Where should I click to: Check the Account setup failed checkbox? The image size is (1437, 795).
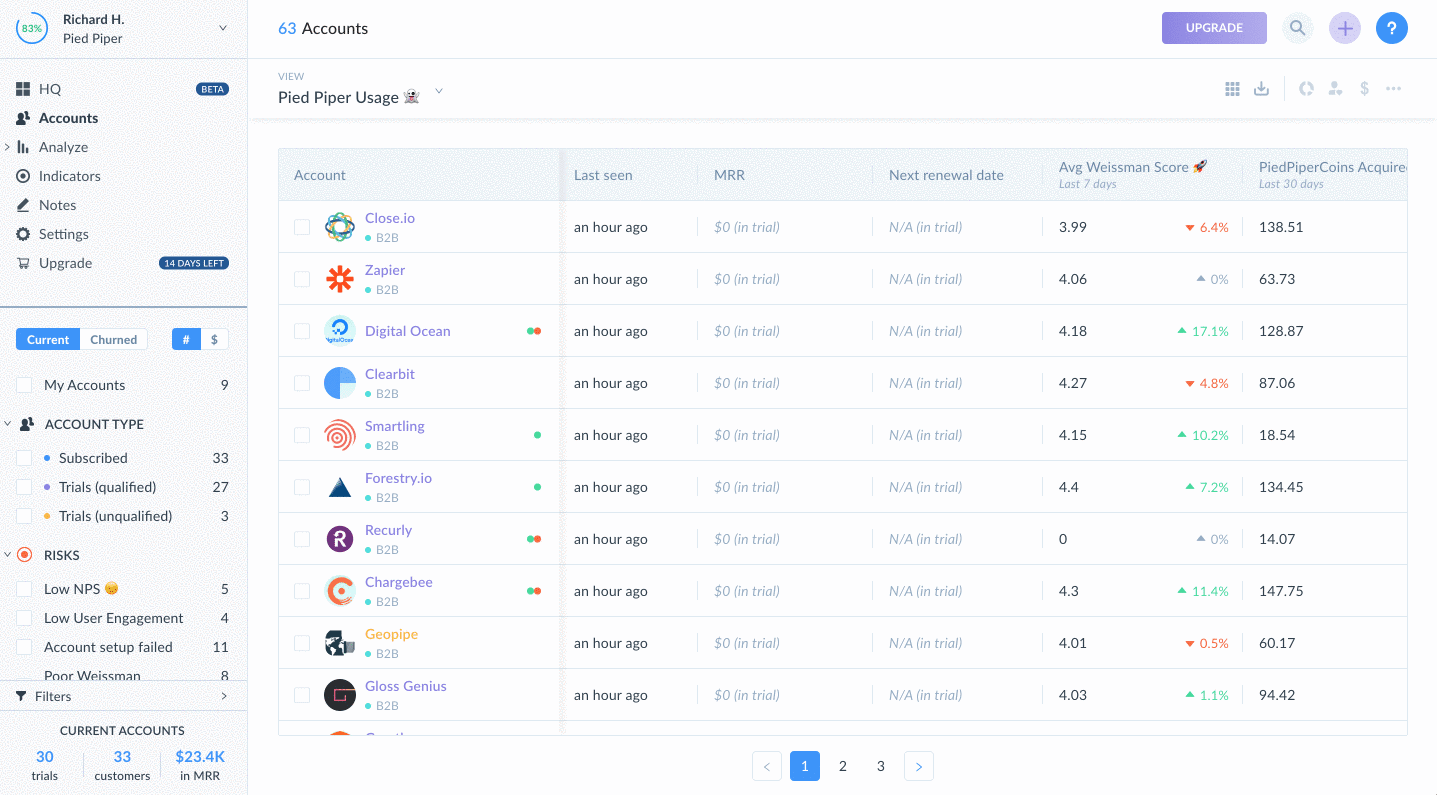[x=24, y=647]
